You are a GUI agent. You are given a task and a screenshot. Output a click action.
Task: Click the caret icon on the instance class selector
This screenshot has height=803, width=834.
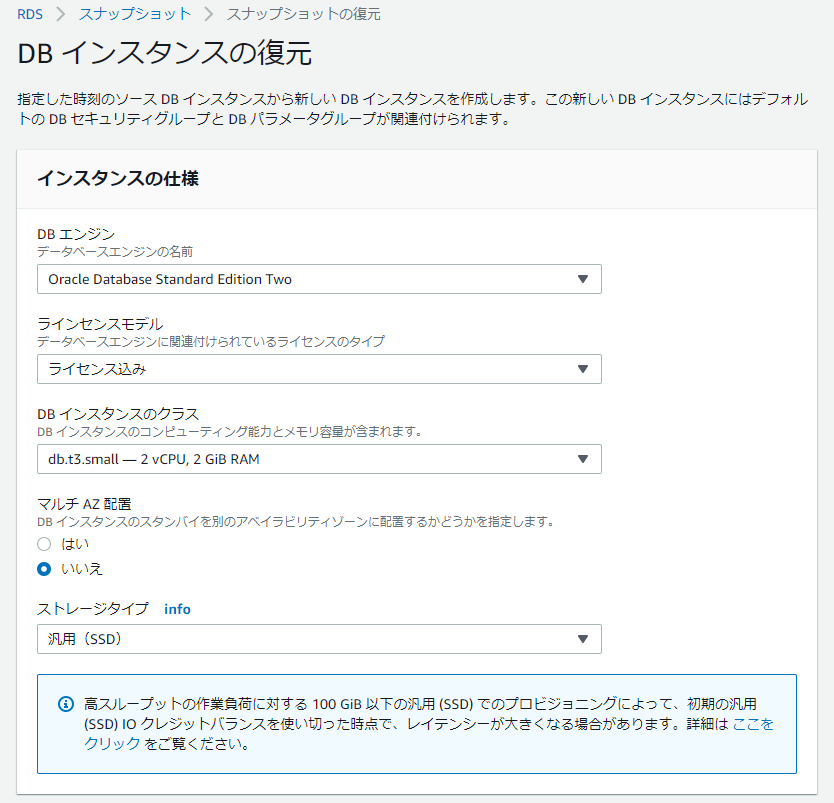tap(585, 459)
